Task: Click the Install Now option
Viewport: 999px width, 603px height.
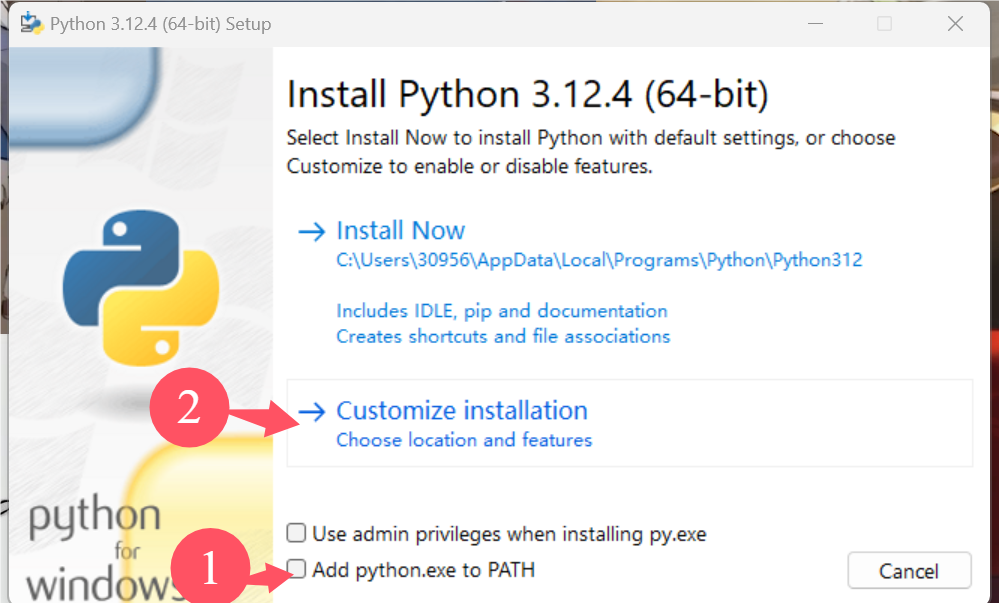Action: pos(401,231)
